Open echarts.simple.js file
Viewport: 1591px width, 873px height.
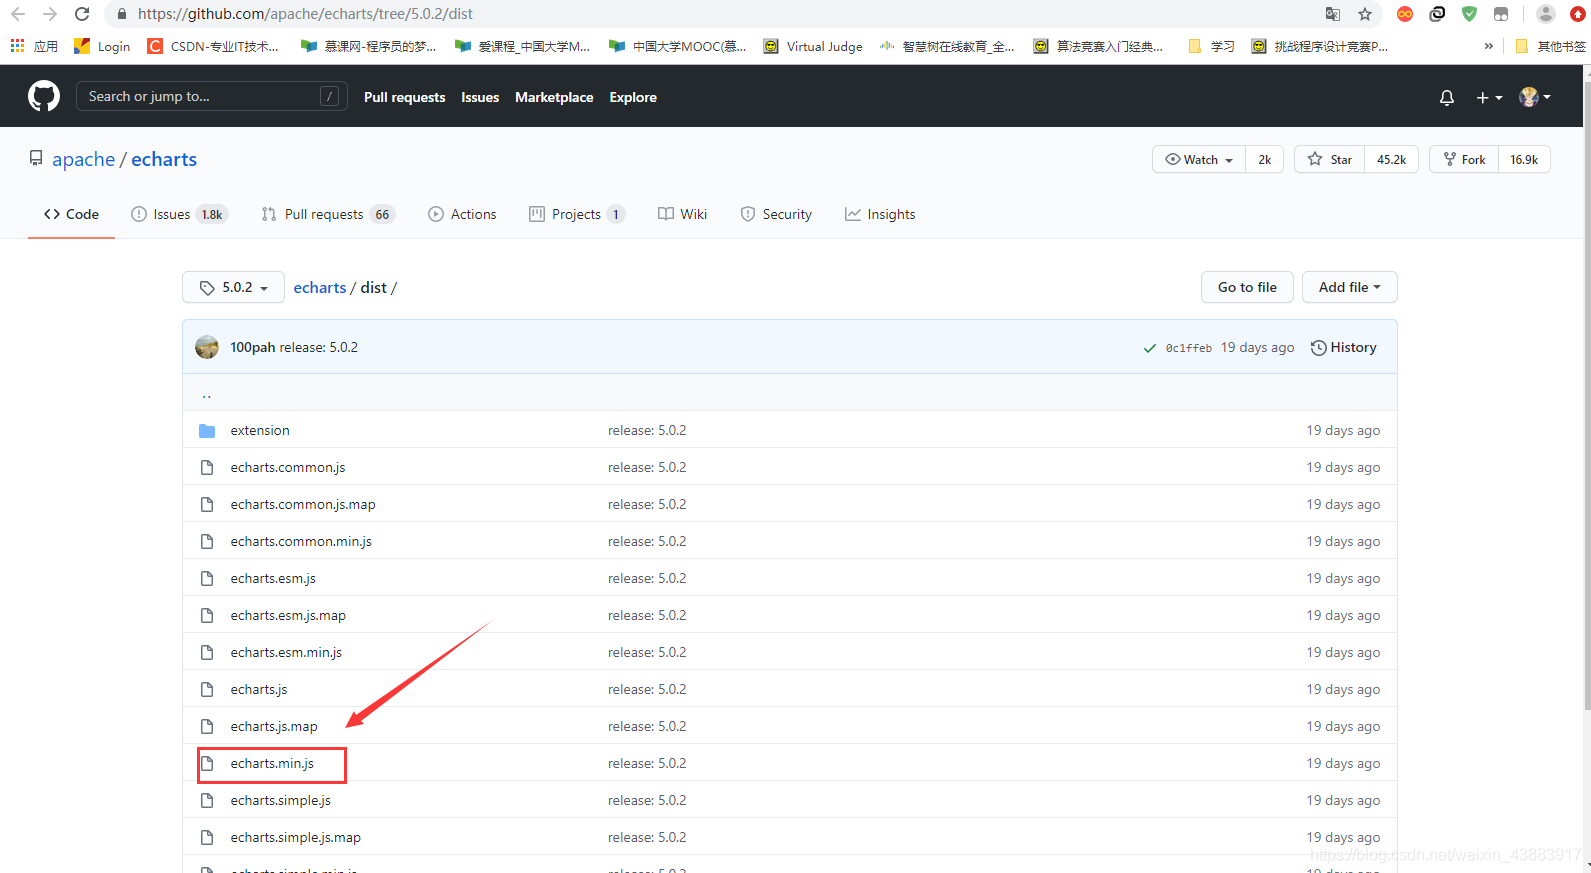(x=281, y=800)
